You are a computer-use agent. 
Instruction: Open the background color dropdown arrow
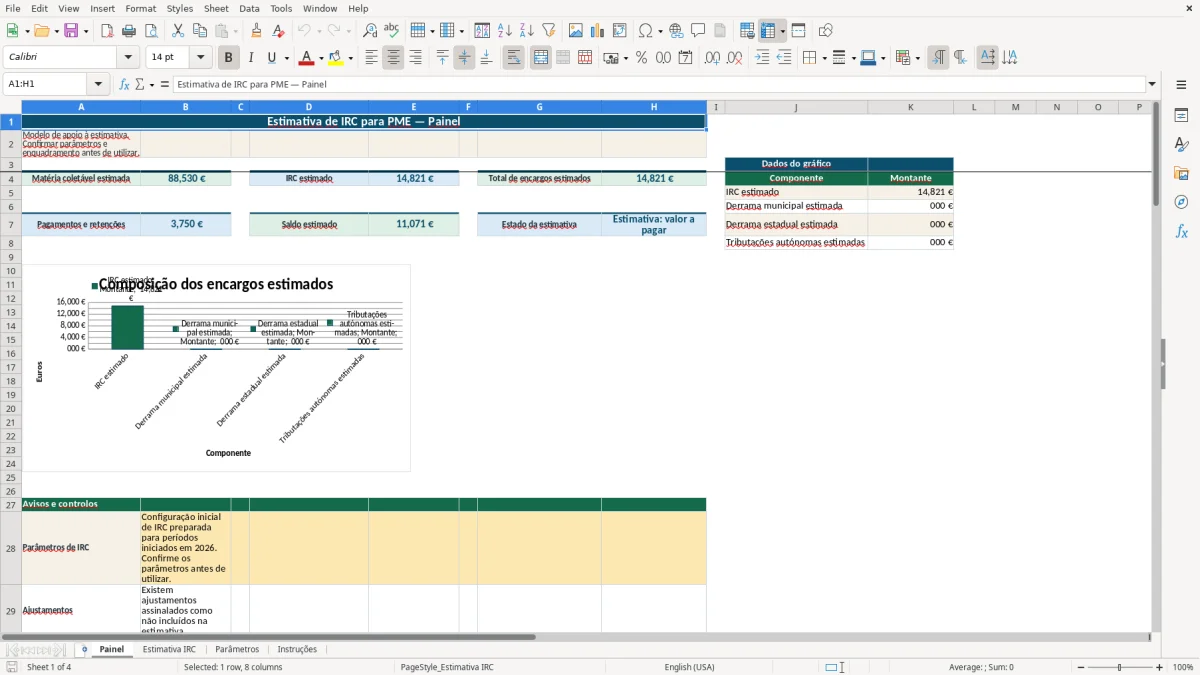350,58
